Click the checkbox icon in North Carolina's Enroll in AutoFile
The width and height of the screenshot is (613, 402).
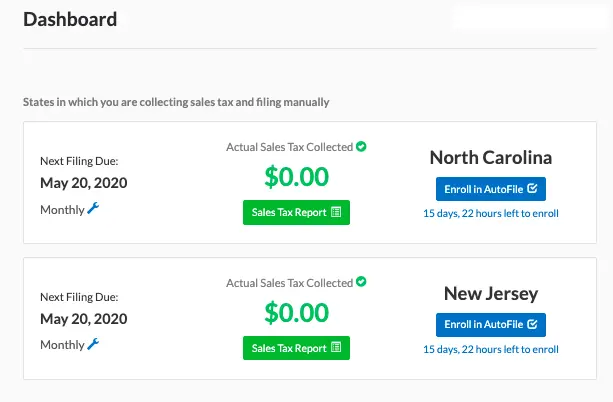[x=532, y=188]
